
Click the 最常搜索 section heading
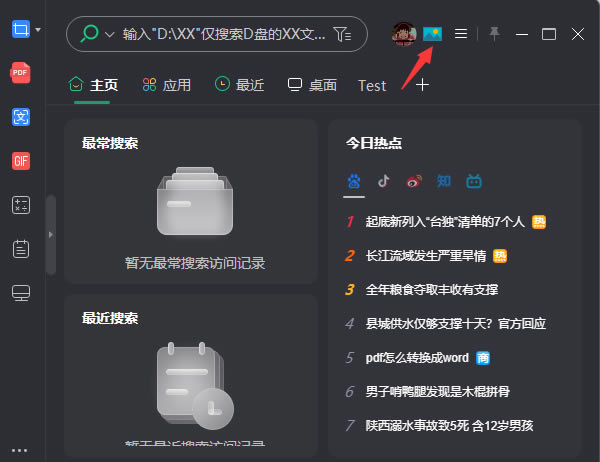[110, 143]
